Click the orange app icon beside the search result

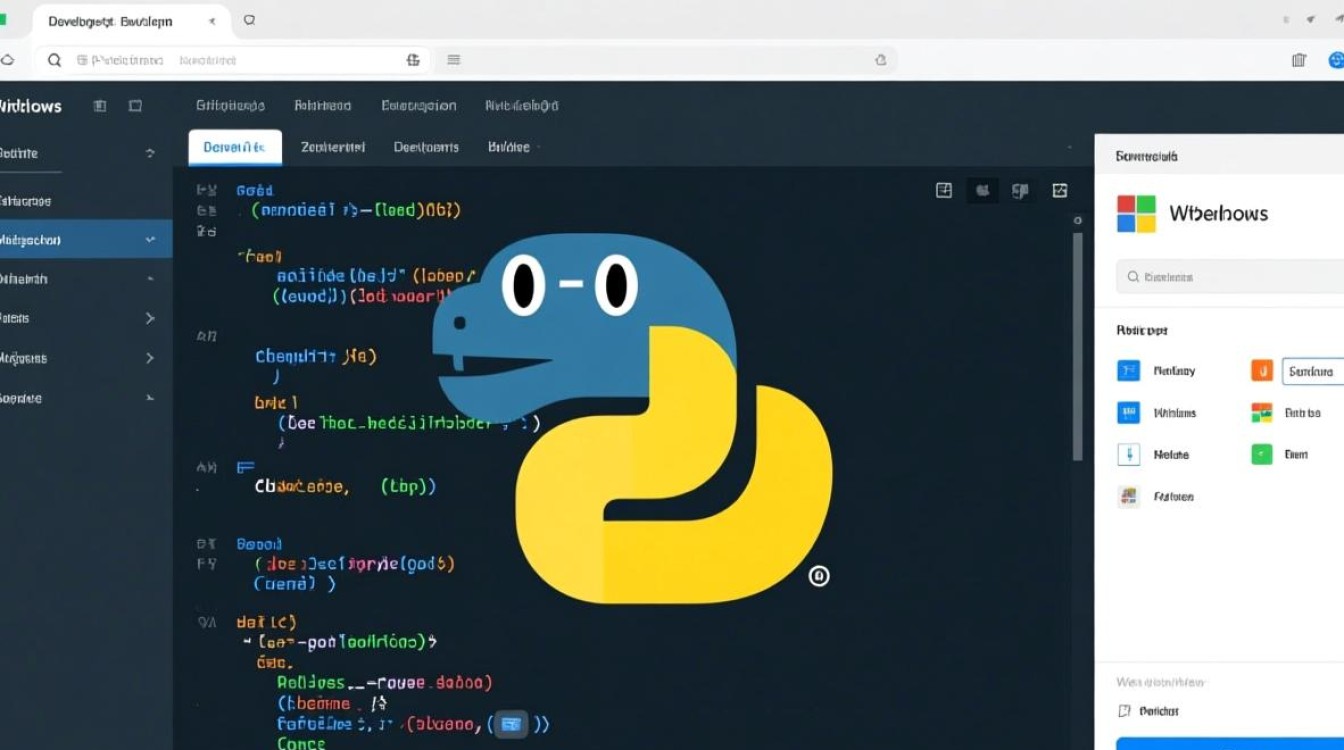pos(1260,370)
